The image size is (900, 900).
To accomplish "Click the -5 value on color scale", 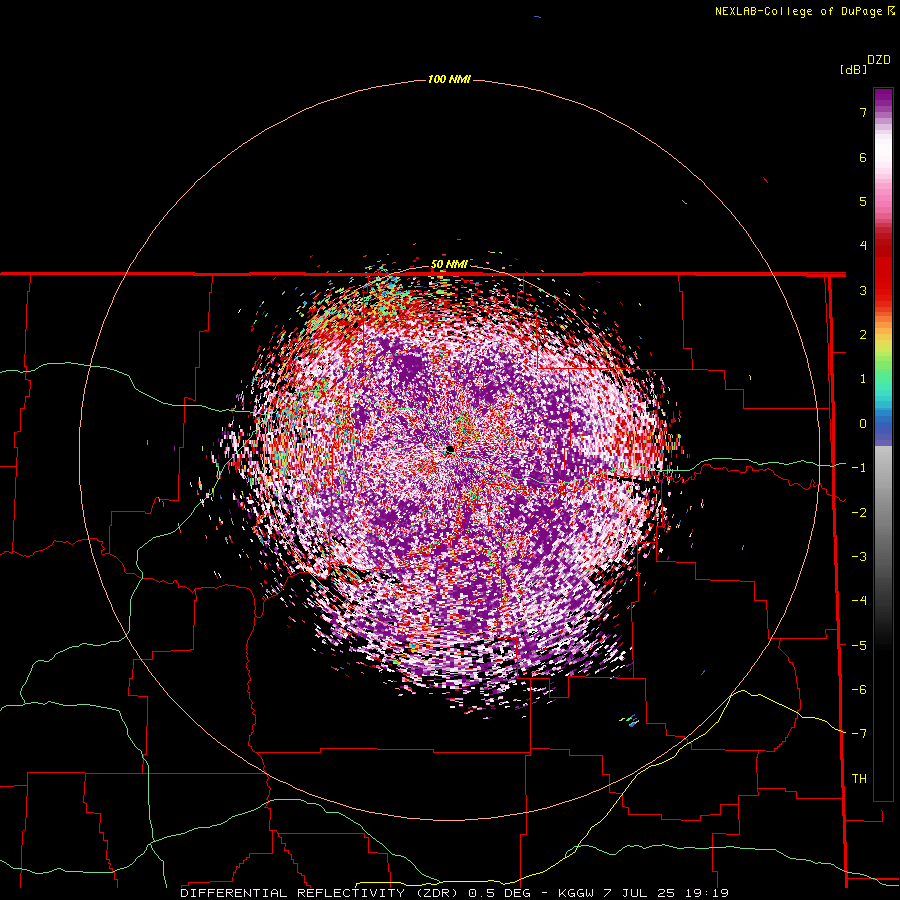I will pyautogui.click(x=859, y=646).
